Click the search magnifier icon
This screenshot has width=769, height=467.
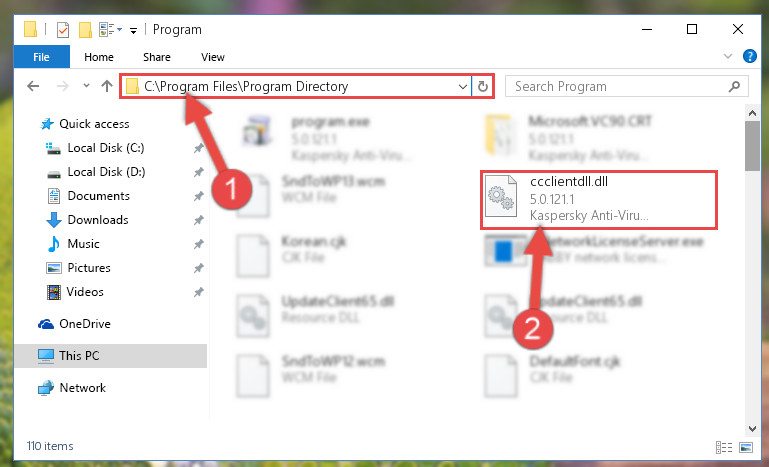tap(734, 87)
